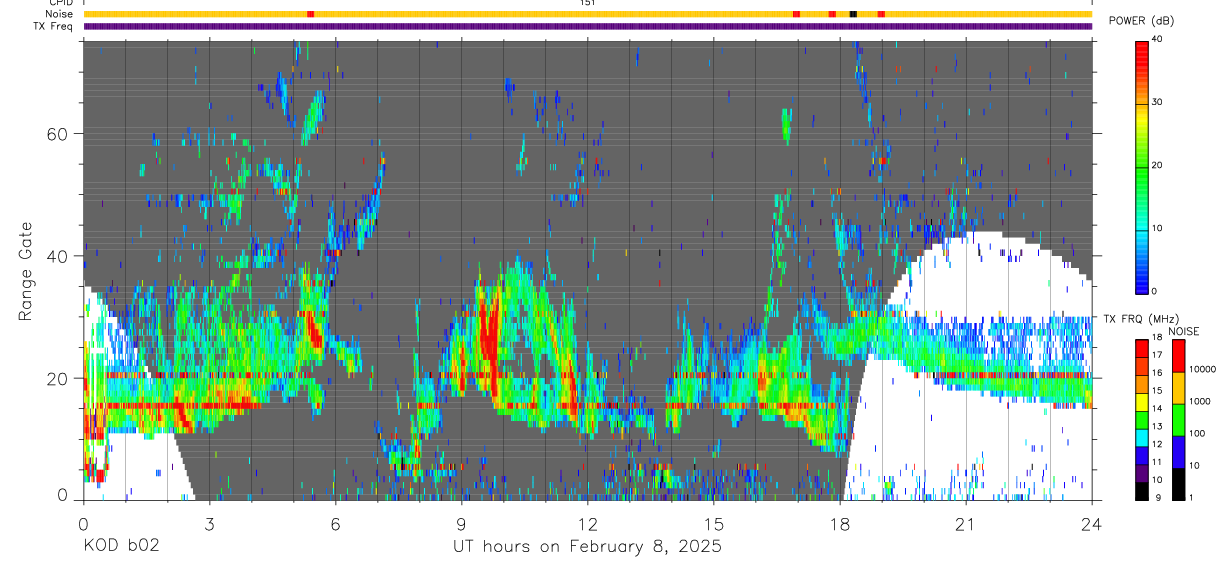The height and width of the screenshot is (567, 1228).
Task: Select the KOD b02 radar label
Action: 122,547
